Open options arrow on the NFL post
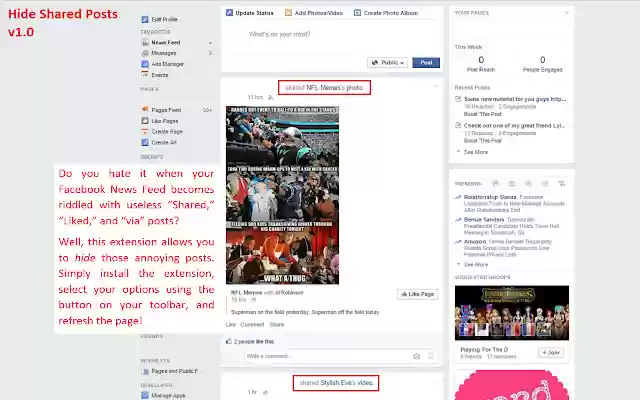640x400 pixels. pyautogui.click(x=436, y=86)
